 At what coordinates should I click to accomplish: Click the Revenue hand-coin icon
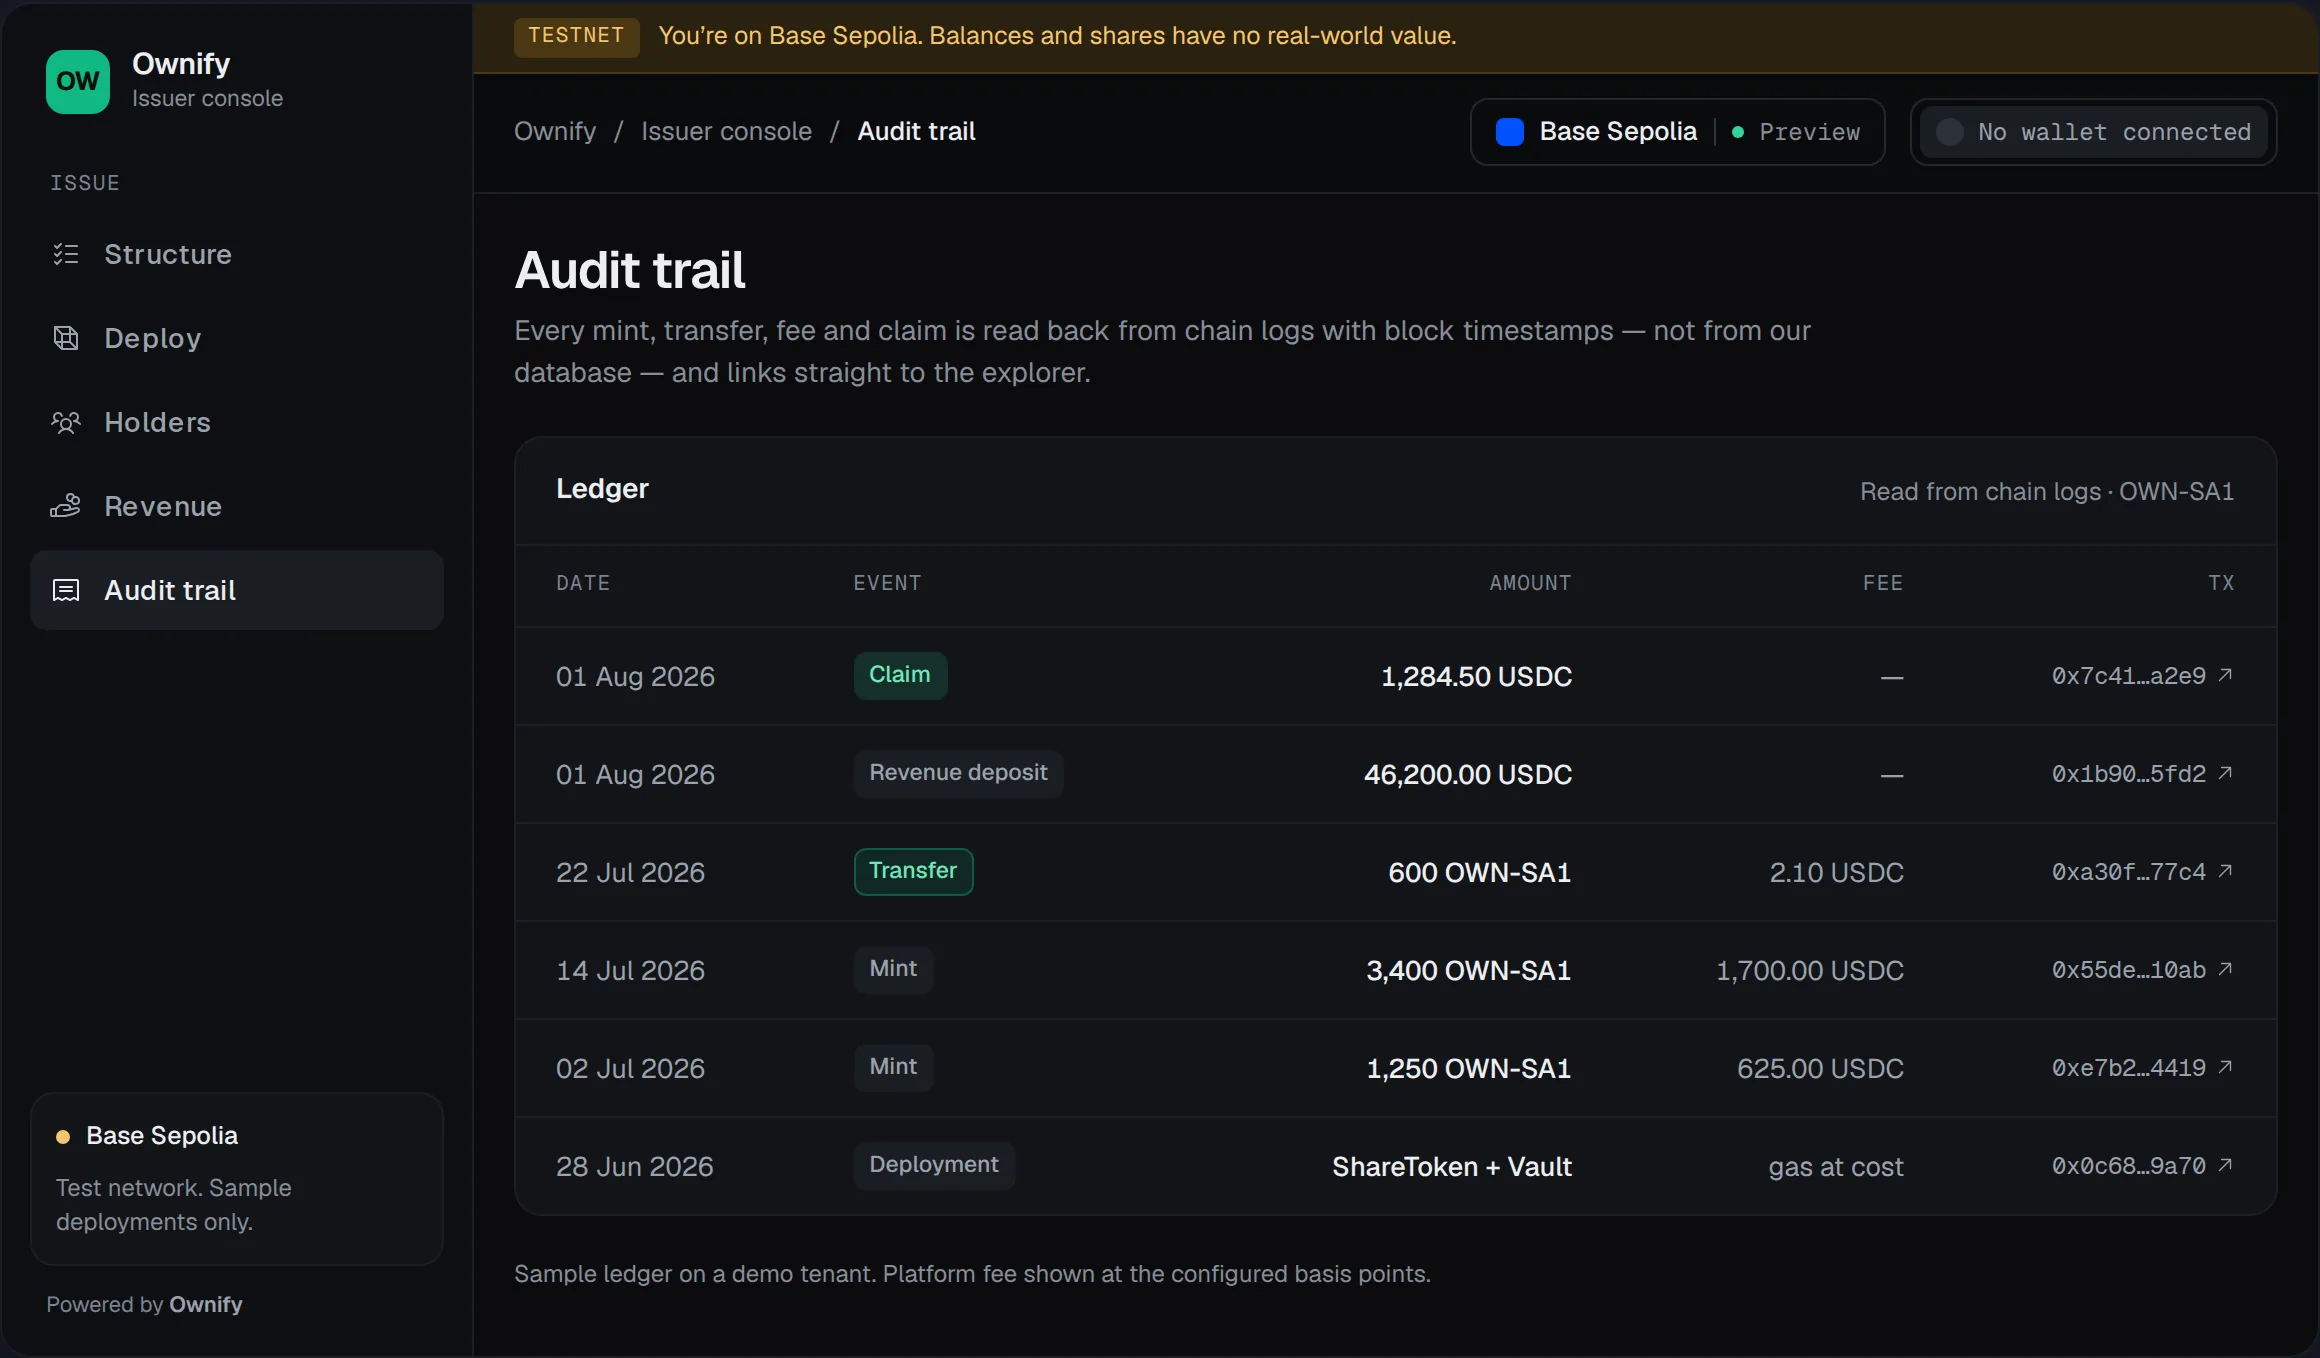pyautogui.click(x=66, y=506)
